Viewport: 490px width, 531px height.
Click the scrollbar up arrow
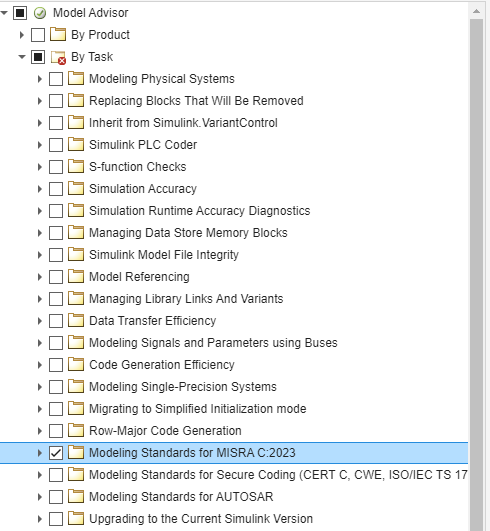(476, 12)
